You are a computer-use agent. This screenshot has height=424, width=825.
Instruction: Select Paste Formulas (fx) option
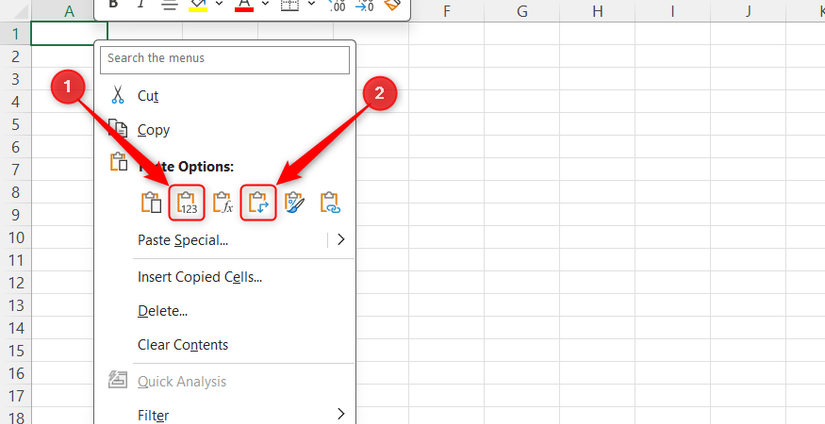222,203
